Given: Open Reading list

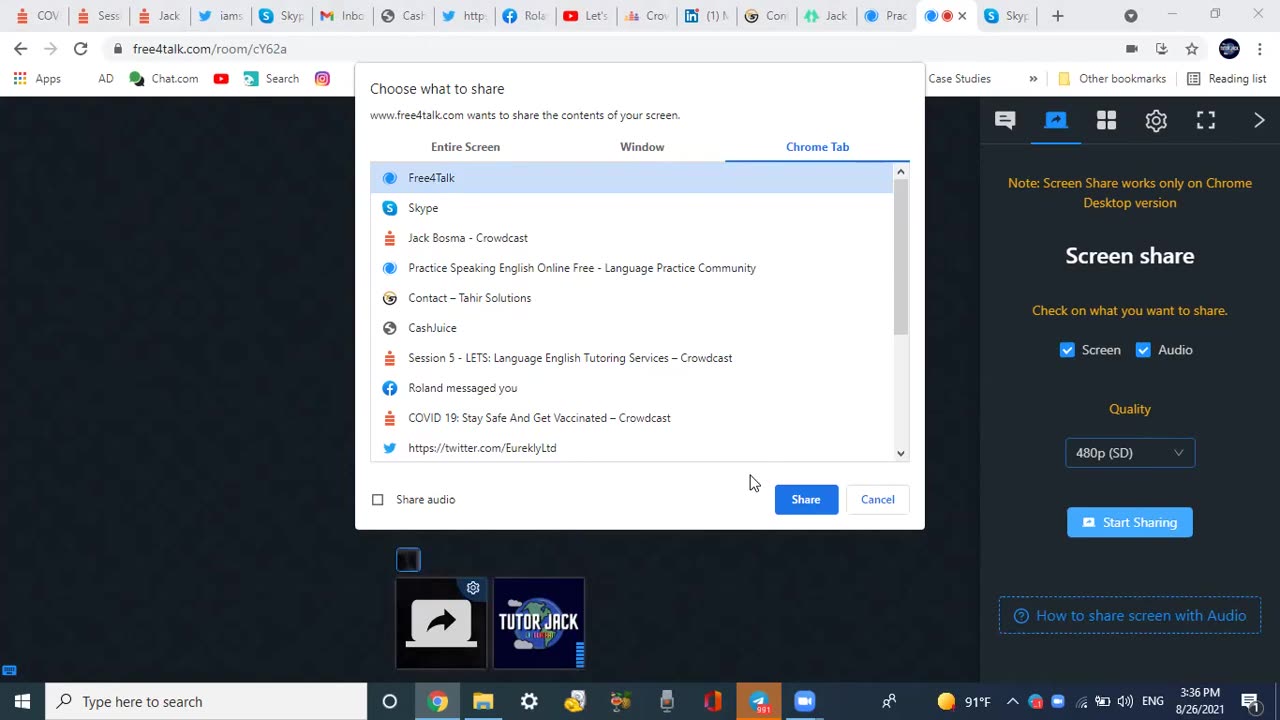Looking at the screenshot, I should pos(1226,79).
